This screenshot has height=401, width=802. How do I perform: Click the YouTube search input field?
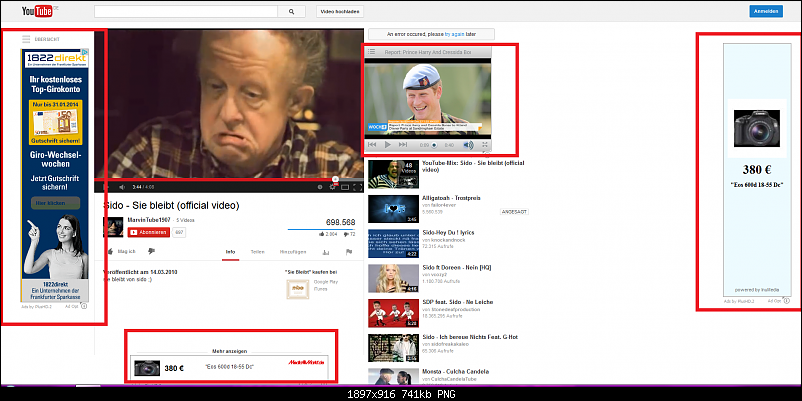coord(186,11)
